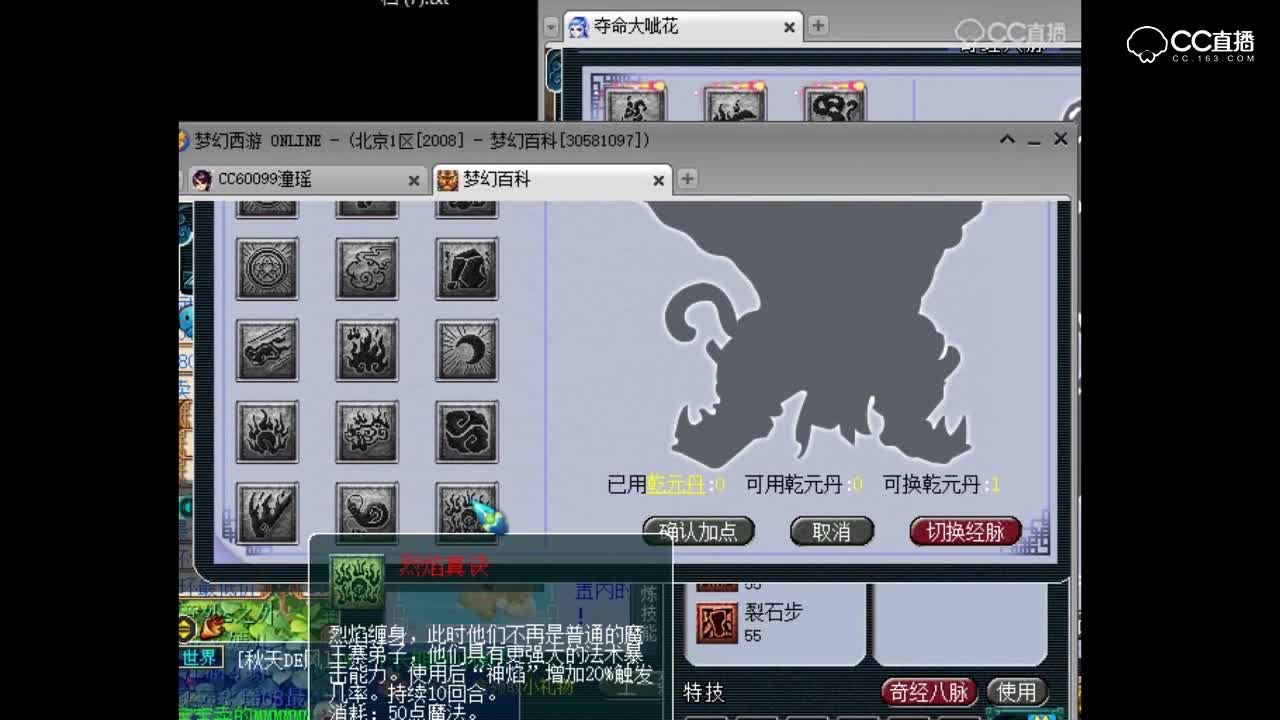Select the 烈焰真诀 skill under the cursor

pos(467,513)
